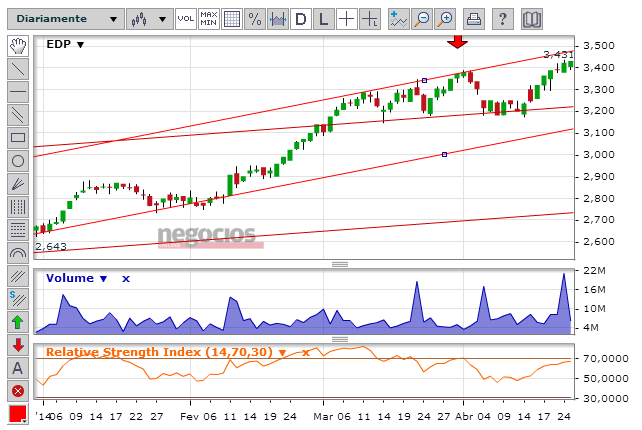Add an indicator with the plus-line icon
Screen dimensions: 642x430
coord(398,19)
